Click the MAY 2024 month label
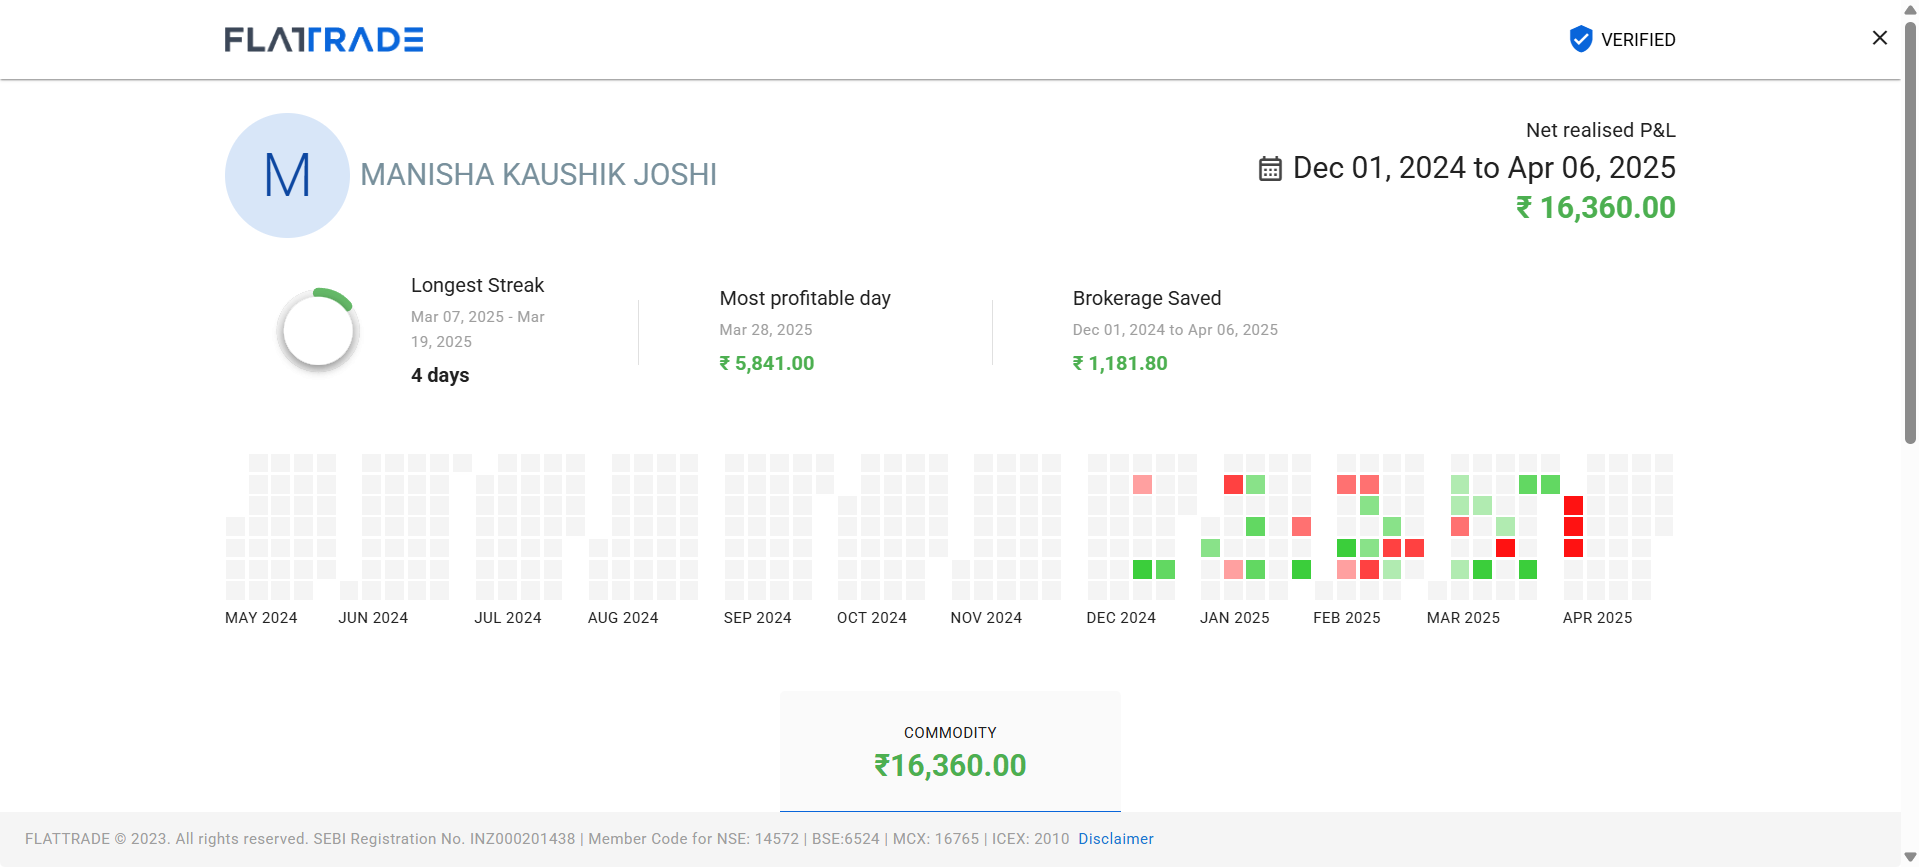 (261, 618)
